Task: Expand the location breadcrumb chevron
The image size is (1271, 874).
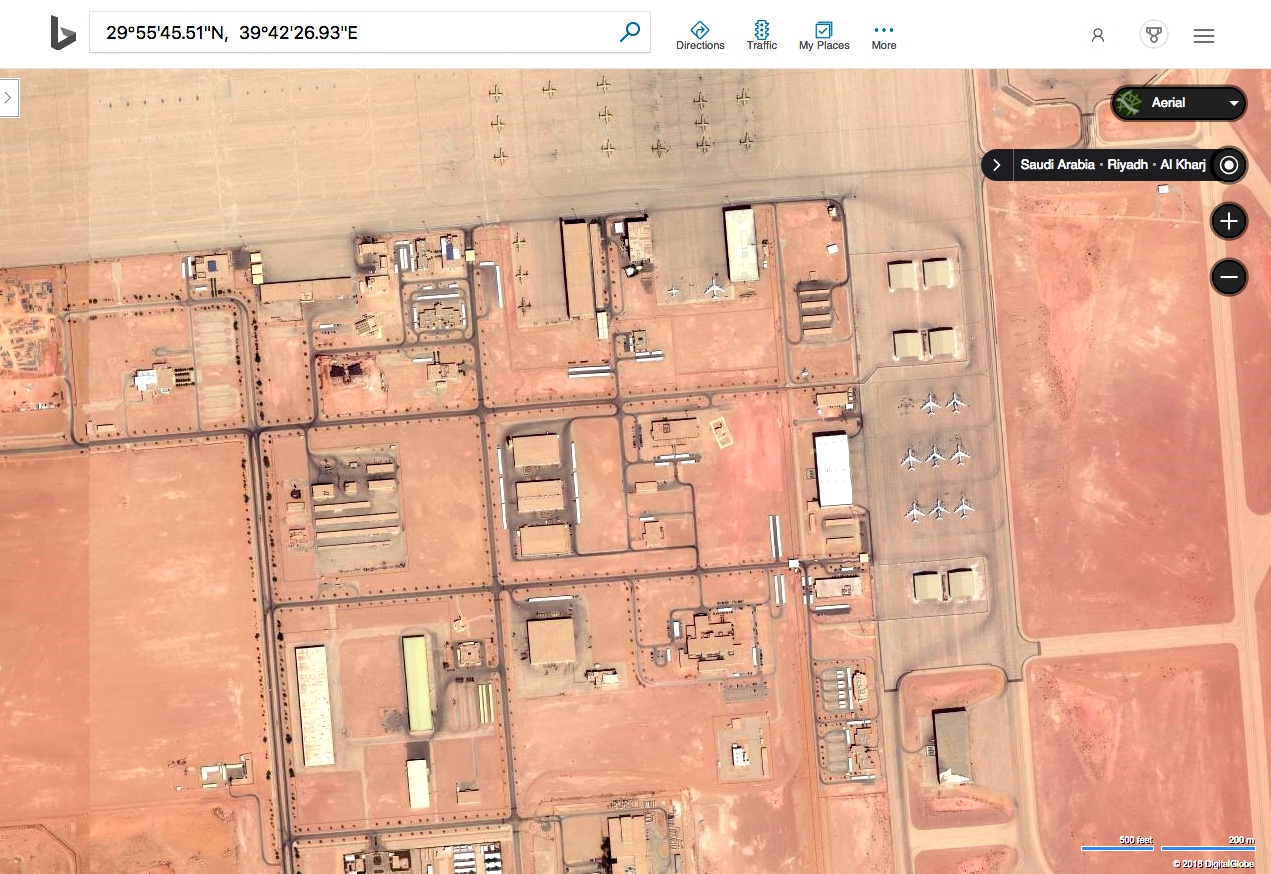Action: coord(997,165)
